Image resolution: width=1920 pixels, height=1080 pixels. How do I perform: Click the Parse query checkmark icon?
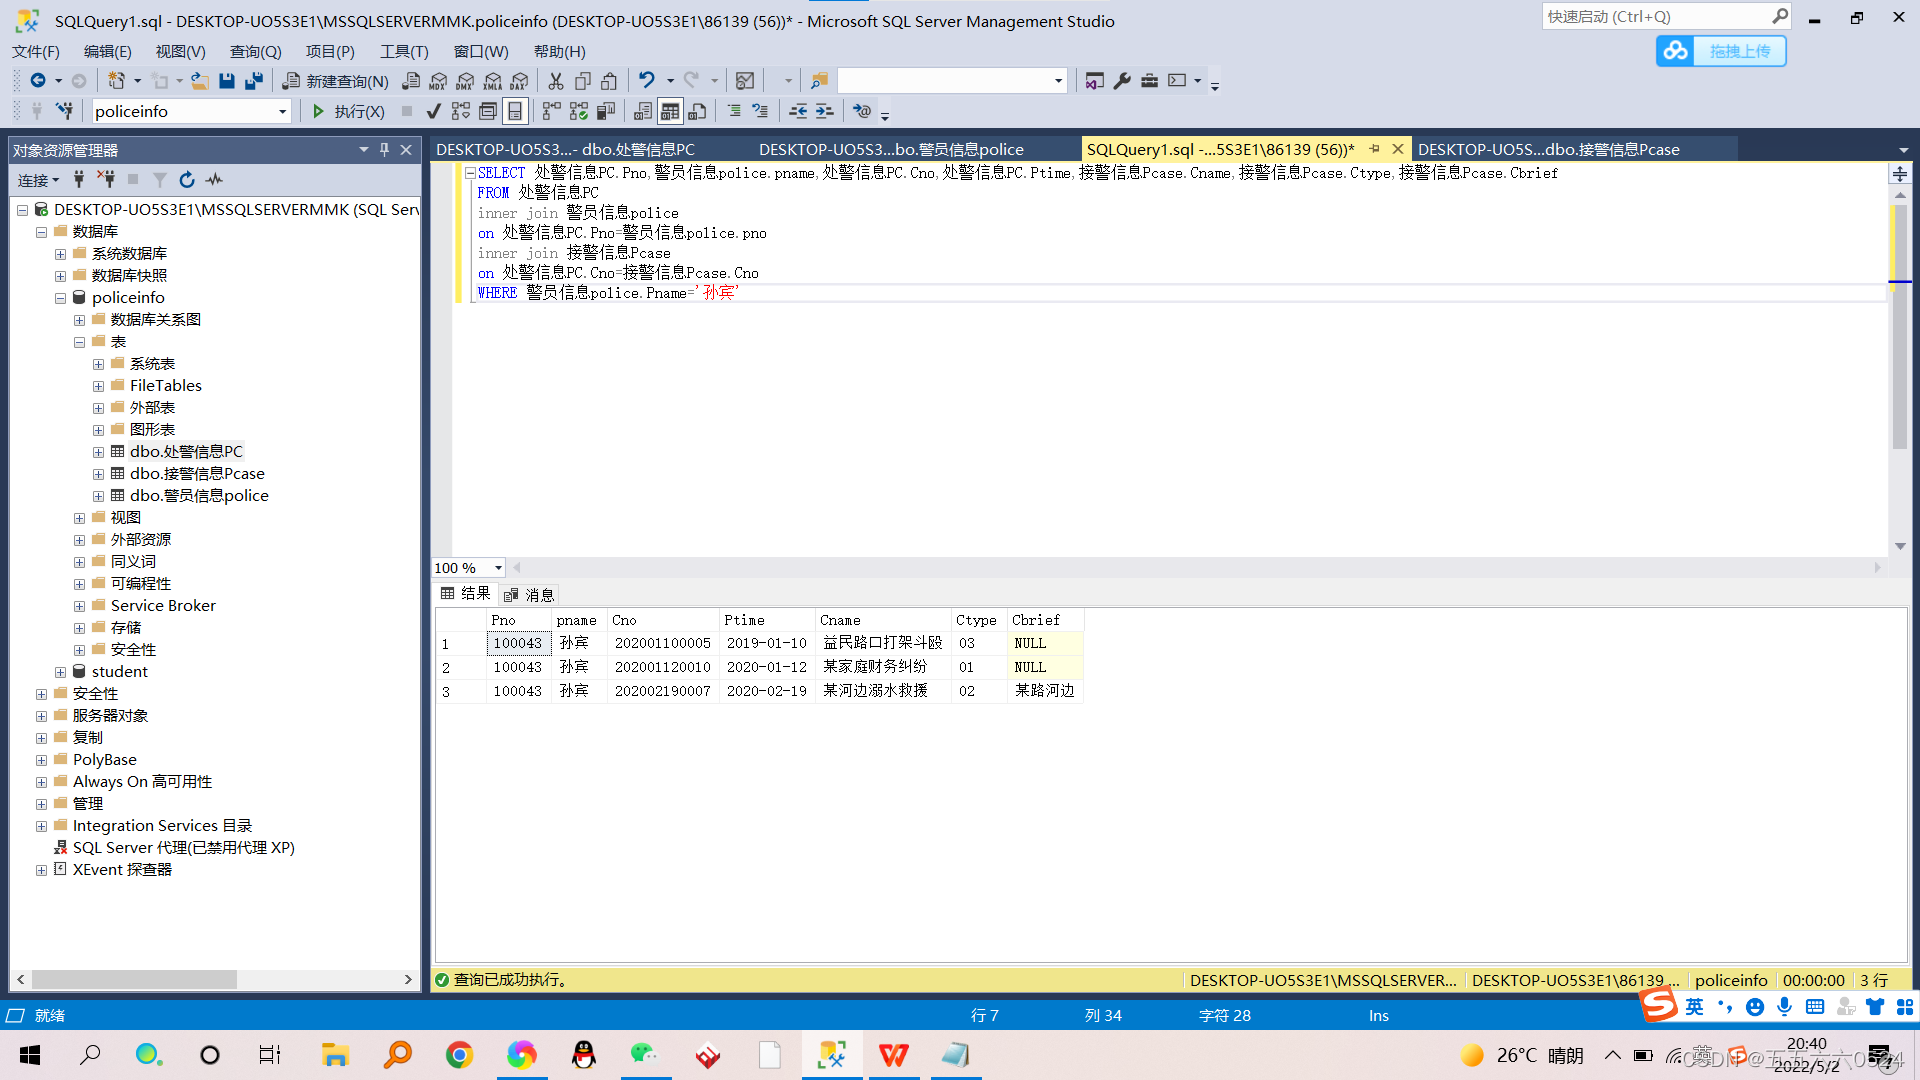pyautogui.click(x=433, y=111)
